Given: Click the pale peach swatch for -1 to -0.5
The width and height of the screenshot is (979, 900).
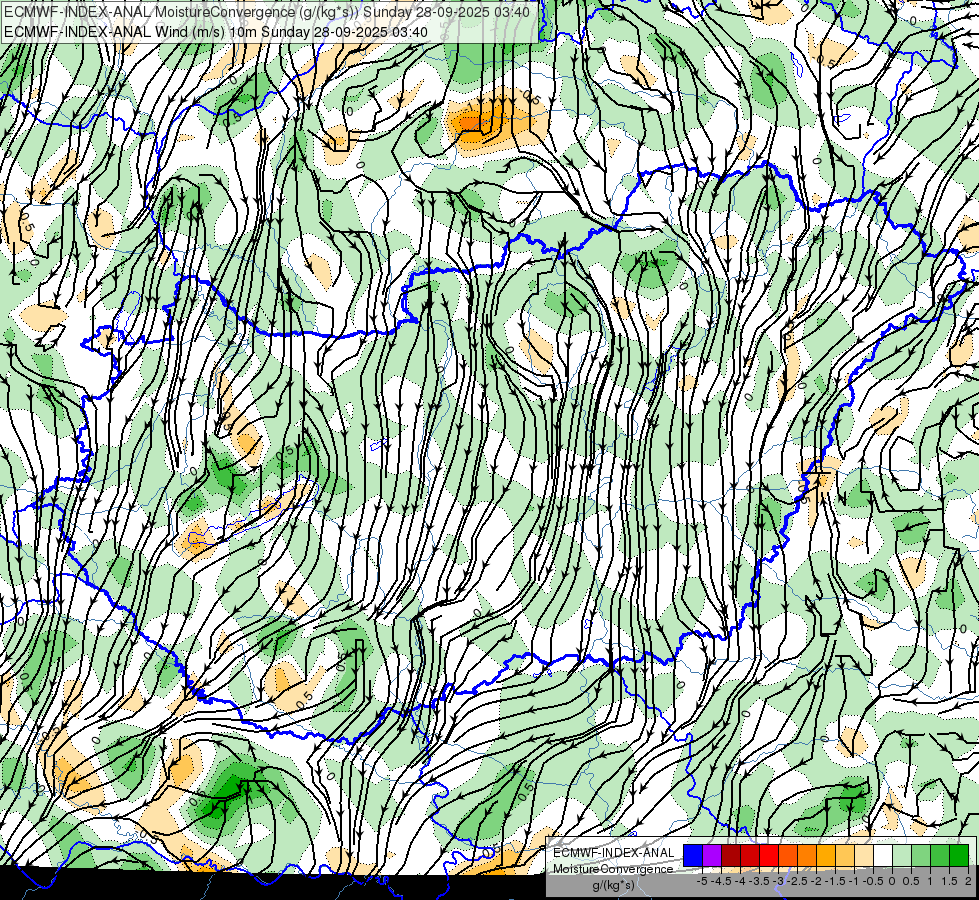Looking at the screenshot, I should (864, 856).
